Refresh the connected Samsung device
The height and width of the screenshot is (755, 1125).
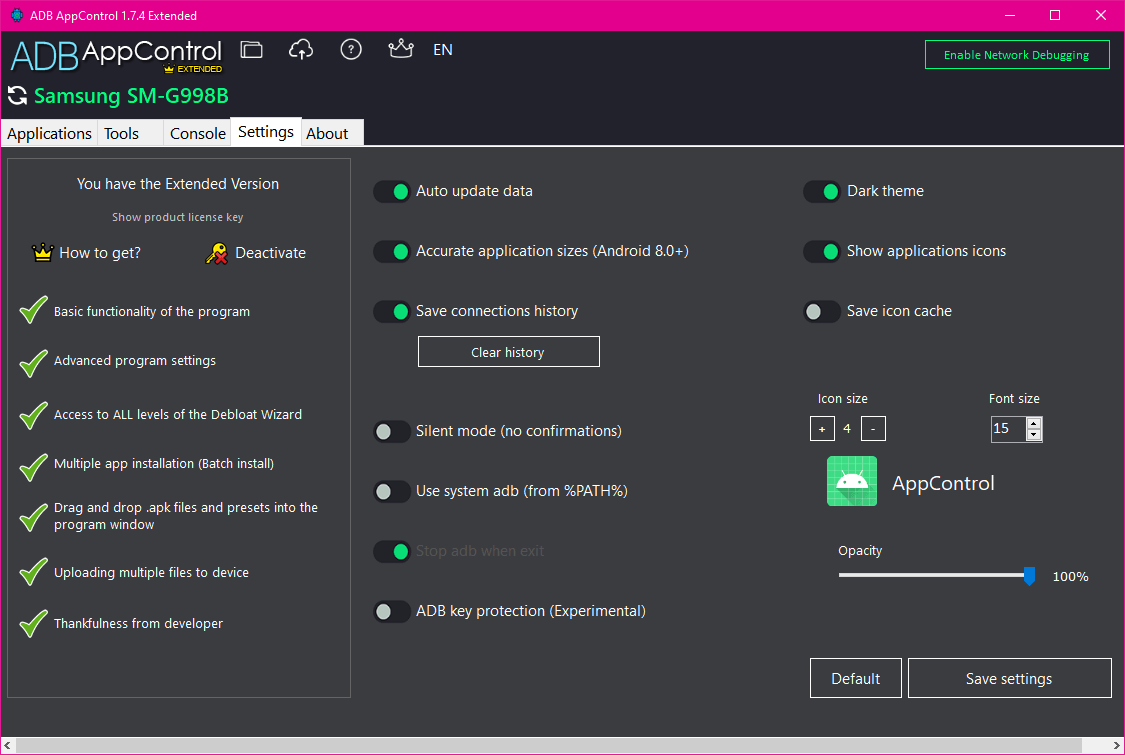tap(15, 96)
